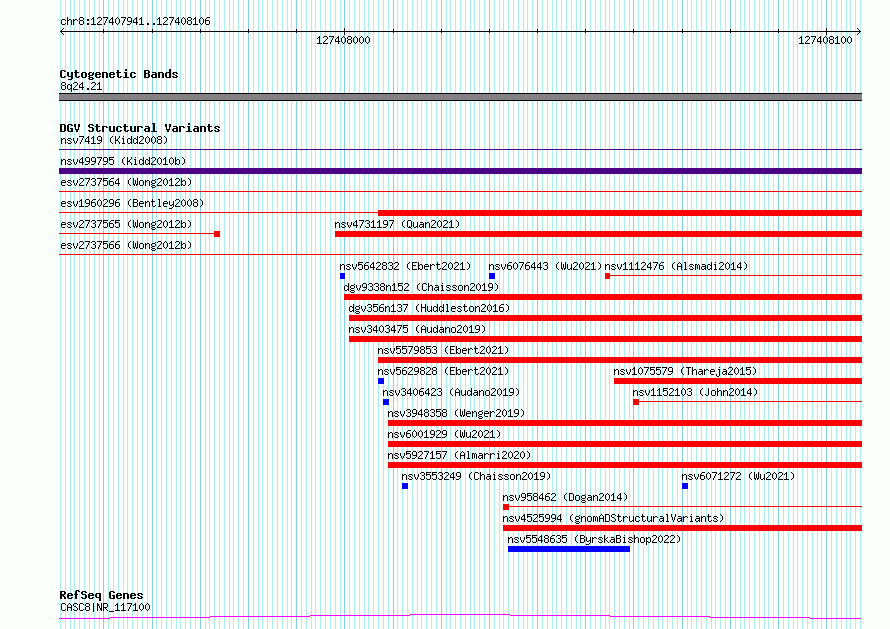Click the 127408000 ruler position label
The image size is (890, 629).
[343, 40]
